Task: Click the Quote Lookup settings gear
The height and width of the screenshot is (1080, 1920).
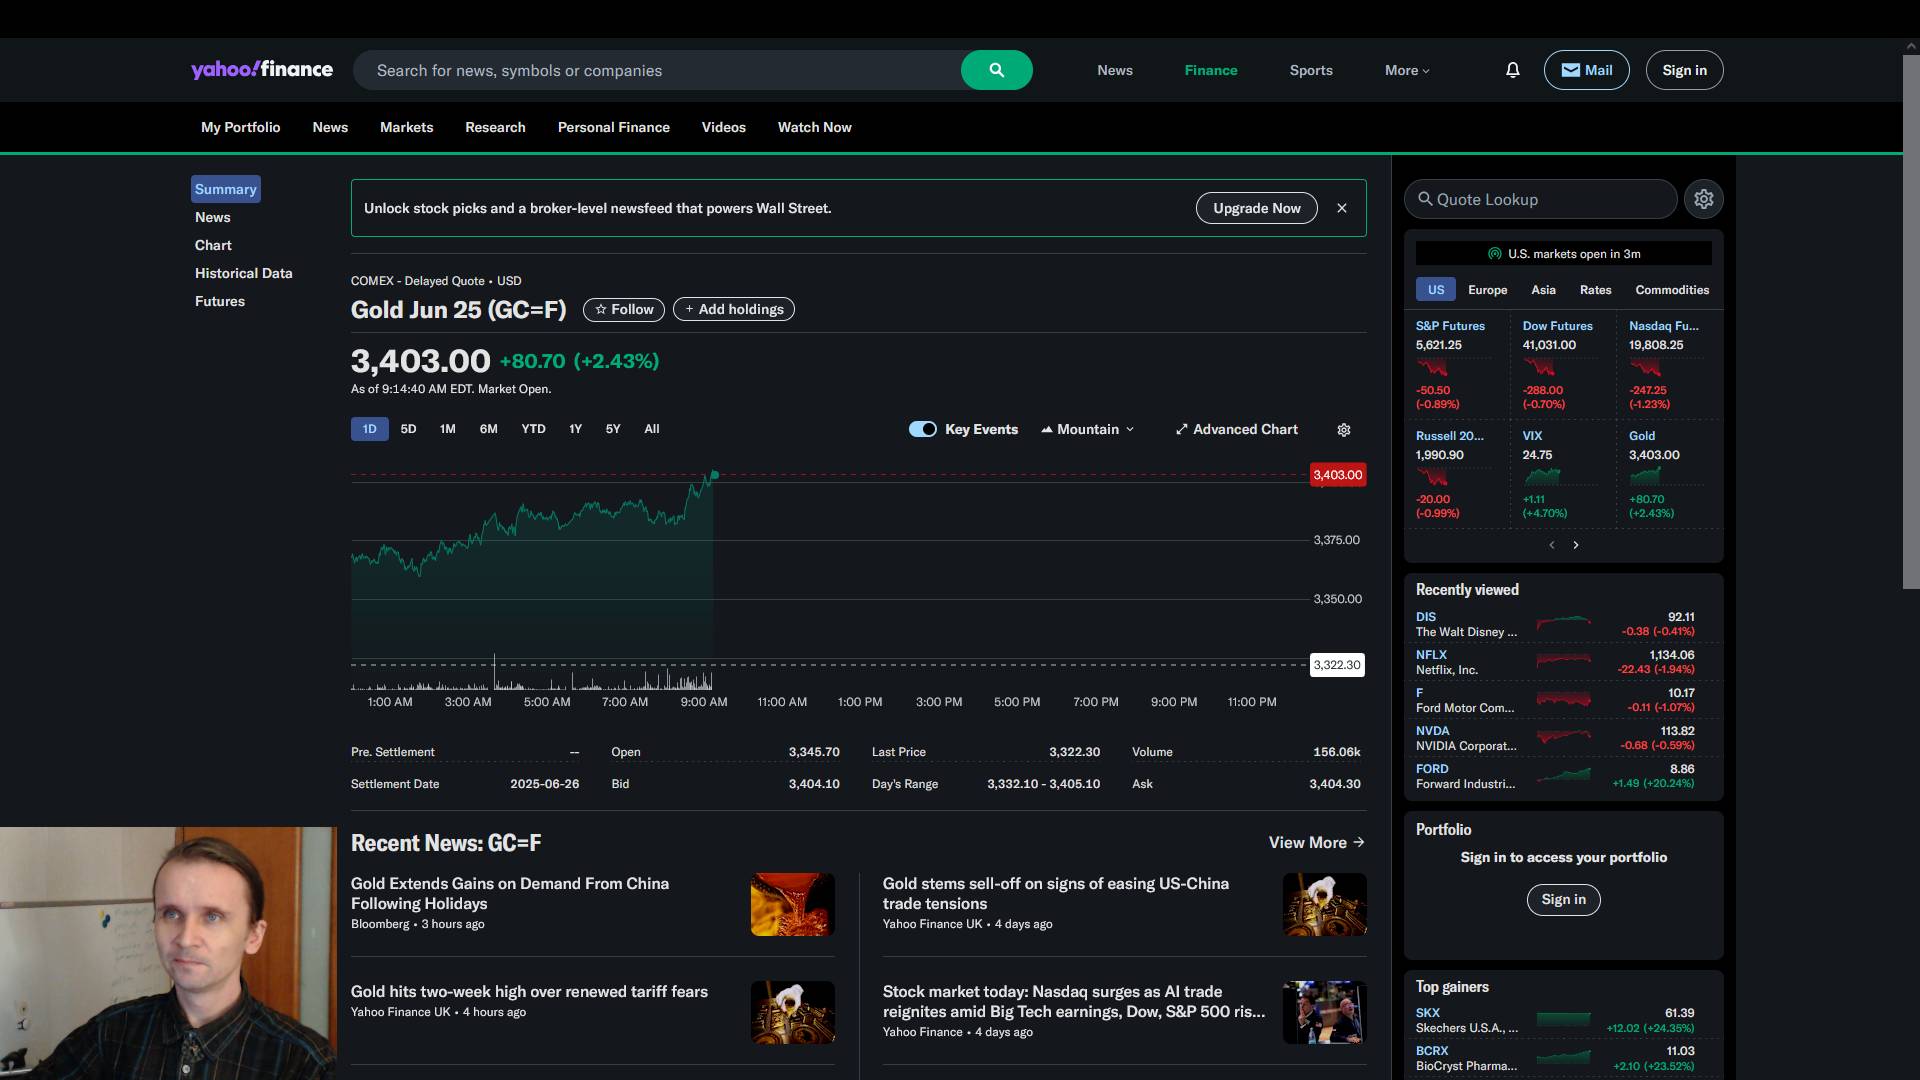Action: (x=1704, y=199)
